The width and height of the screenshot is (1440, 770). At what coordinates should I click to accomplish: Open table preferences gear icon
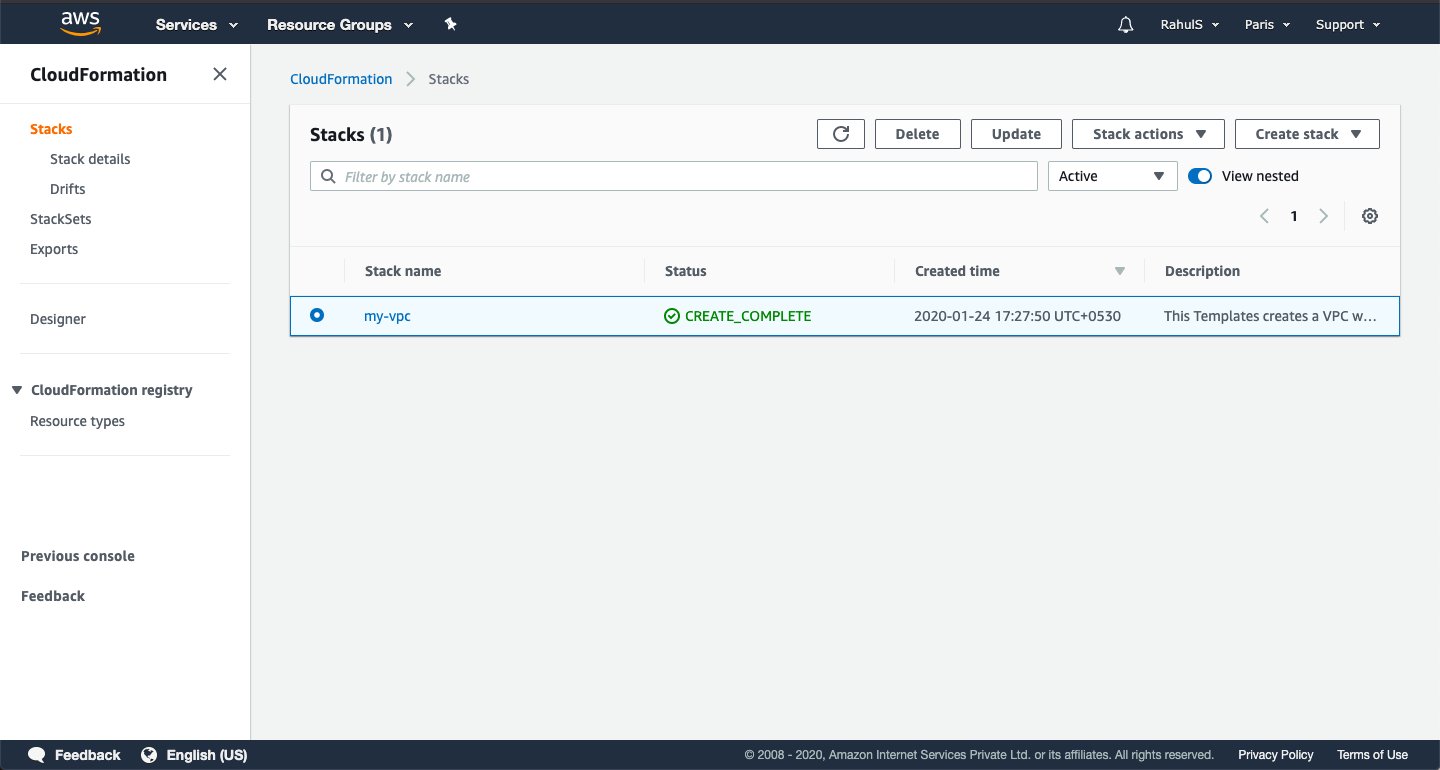point(1370,216)
